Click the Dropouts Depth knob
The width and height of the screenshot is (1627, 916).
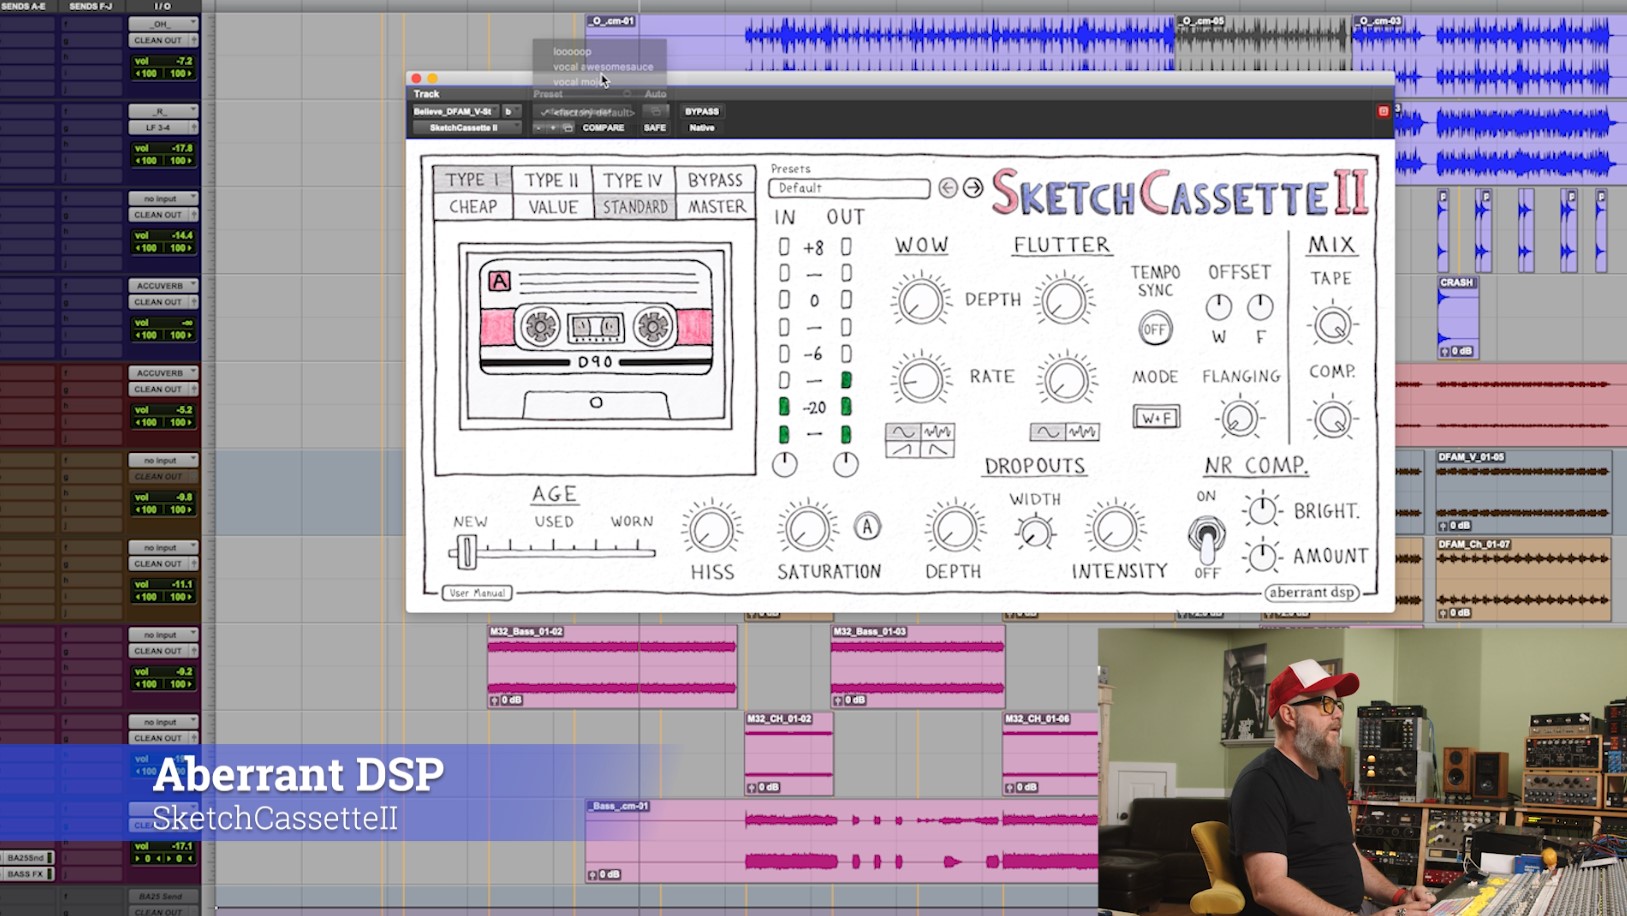point(954,528)
